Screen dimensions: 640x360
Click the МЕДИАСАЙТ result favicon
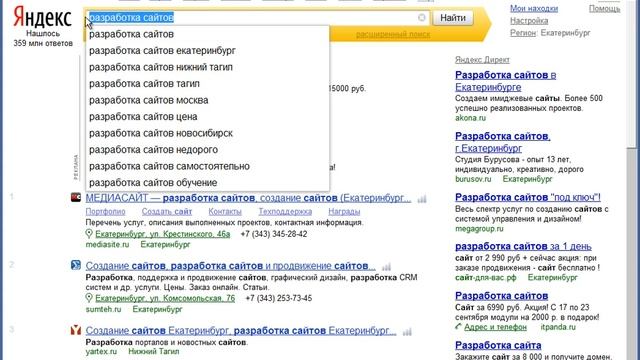(x=76, y=198)
